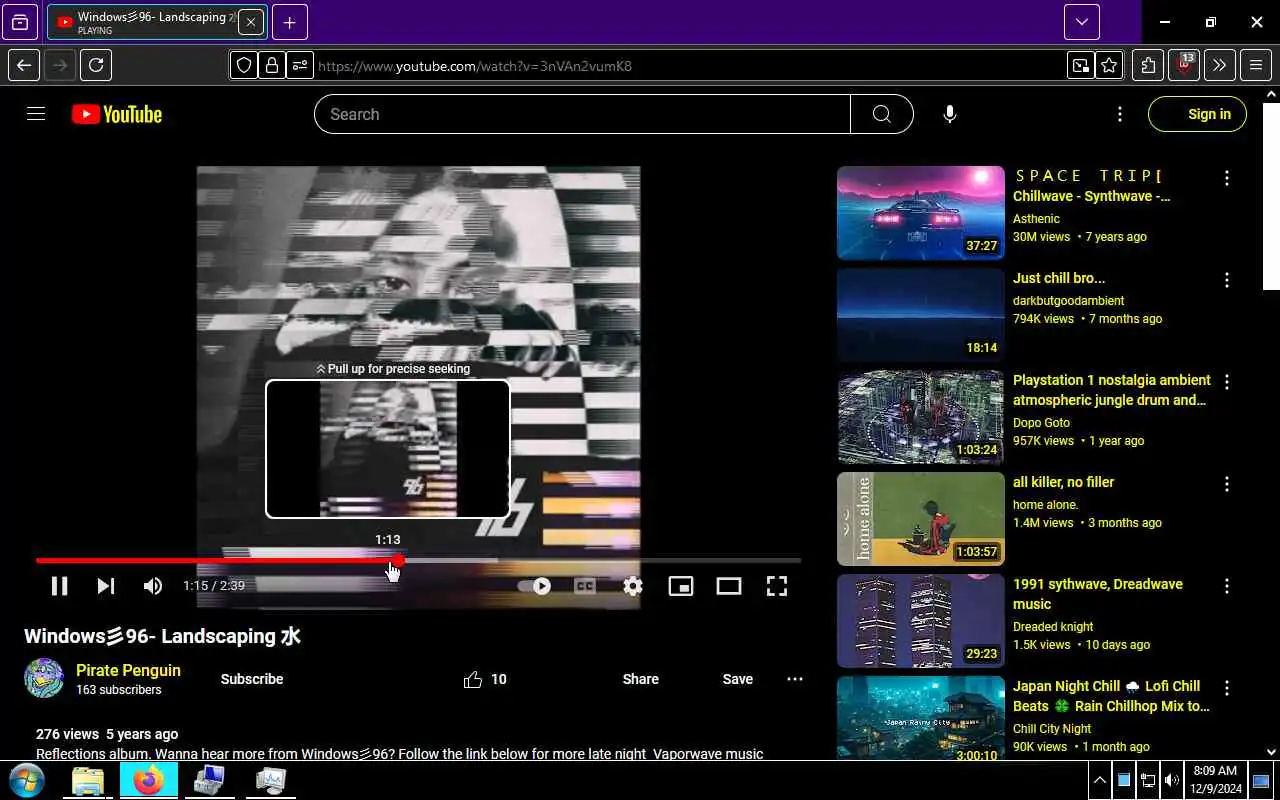The image size is (1280, 800).
Task: Go to YouTube home logo
Action: pyautogui.click(x=117, y=114)
